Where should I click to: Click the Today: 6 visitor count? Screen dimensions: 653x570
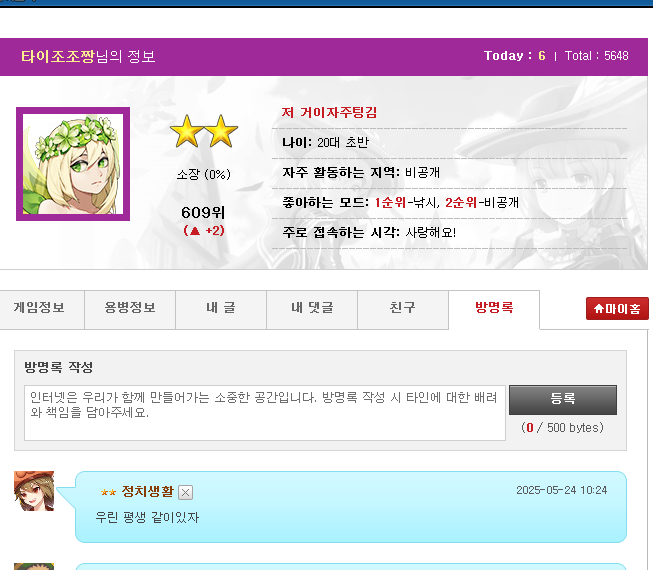514,56
